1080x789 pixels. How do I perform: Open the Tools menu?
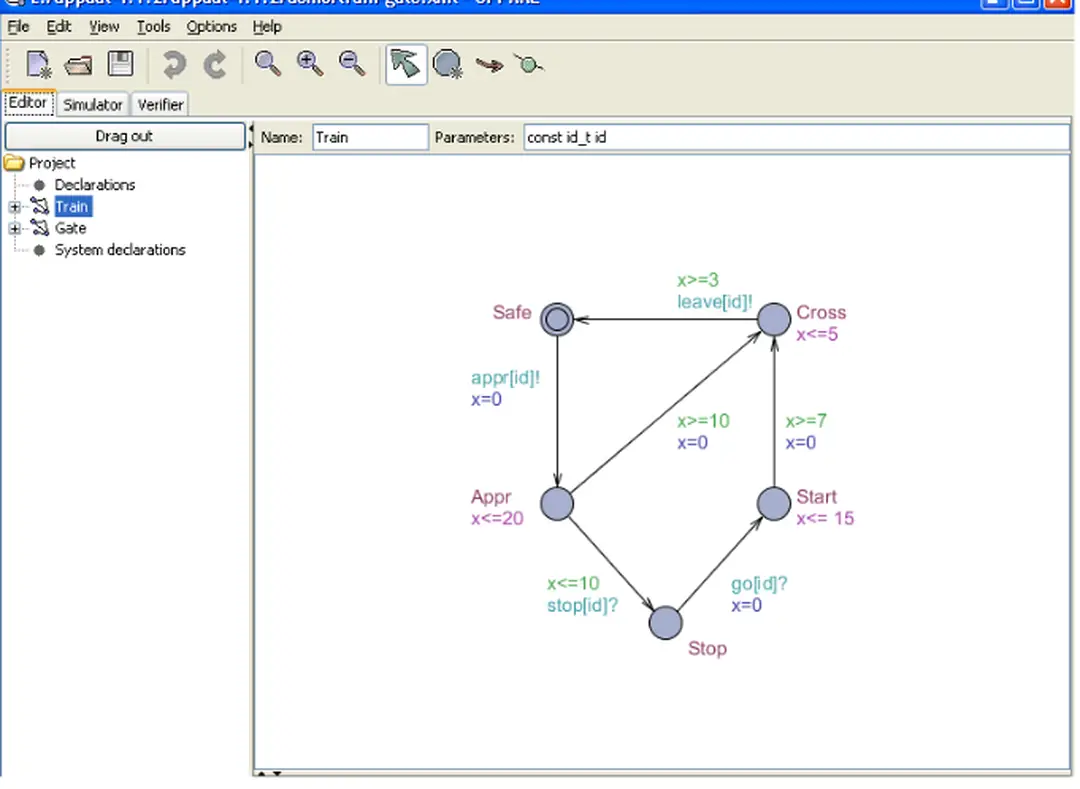pyautogui.click(x=153, y=27)
